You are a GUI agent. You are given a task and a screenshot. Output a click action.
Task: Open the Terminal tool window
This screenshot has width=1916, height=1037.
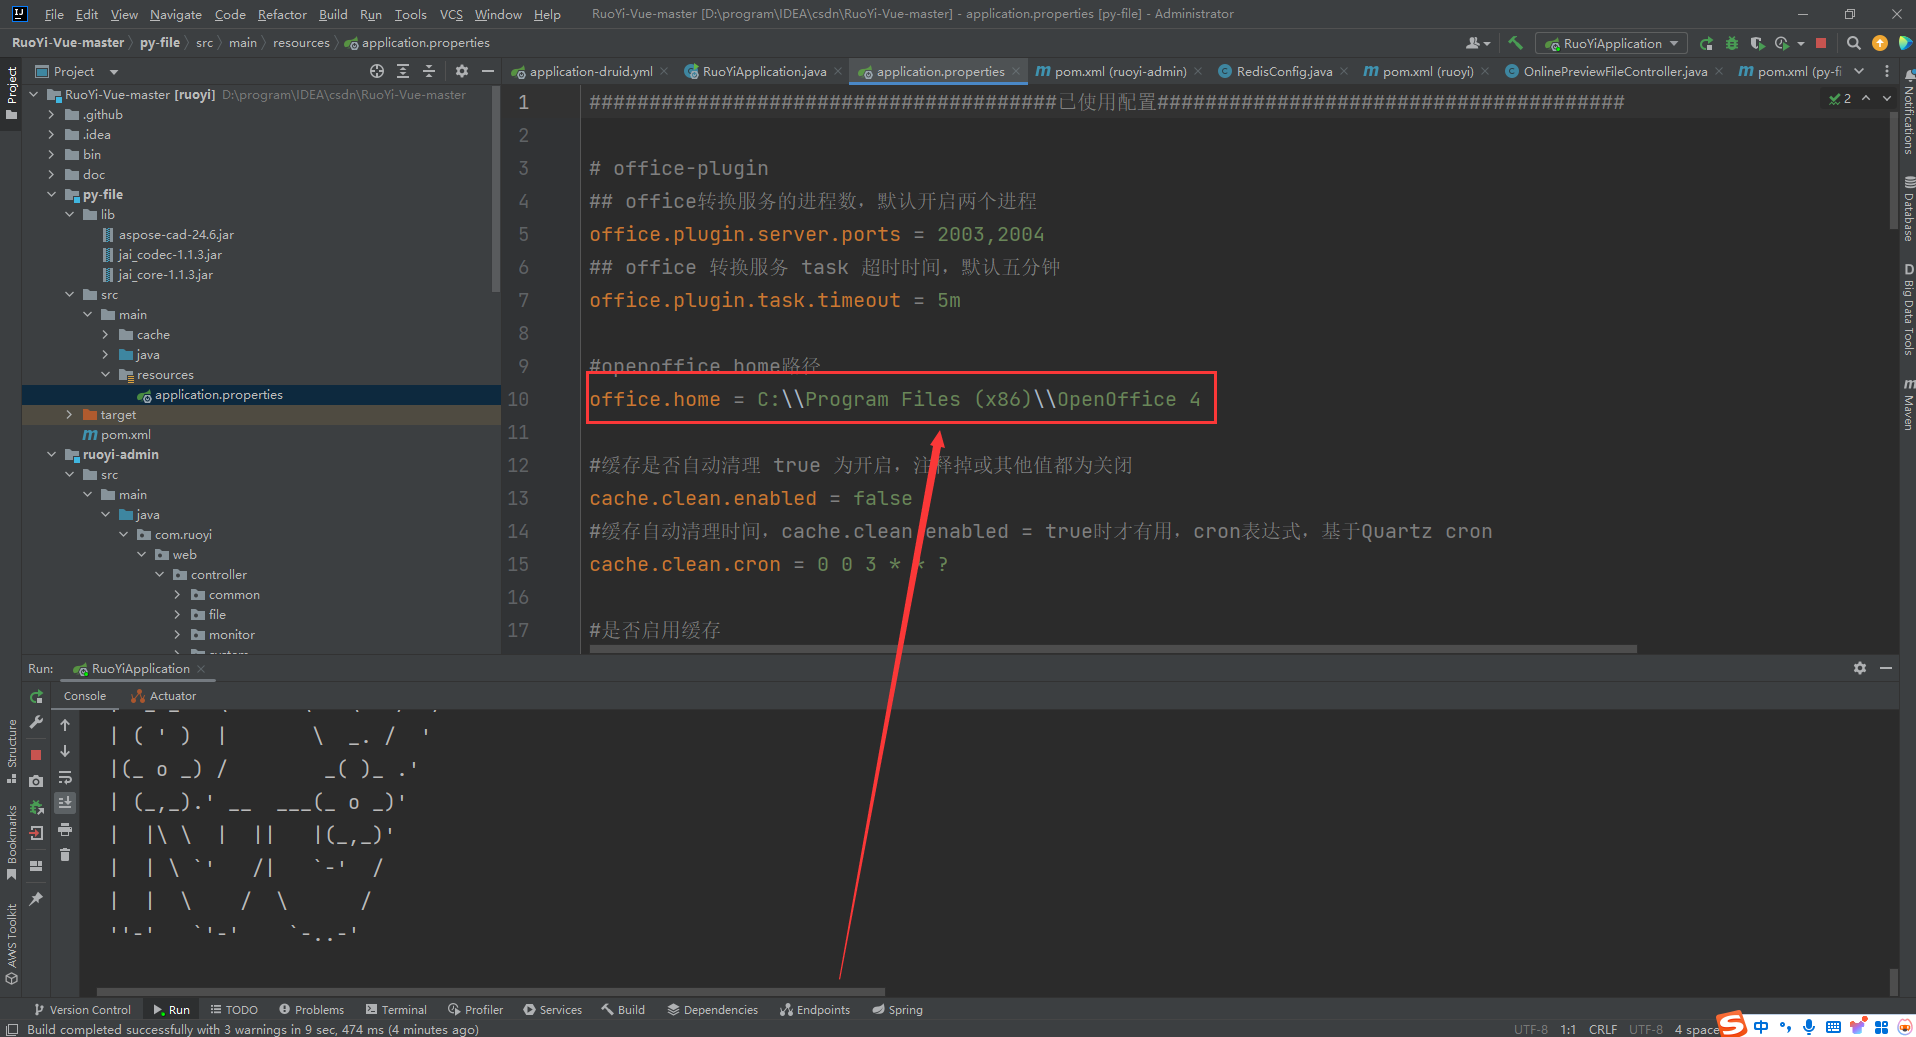(396, 1010)
